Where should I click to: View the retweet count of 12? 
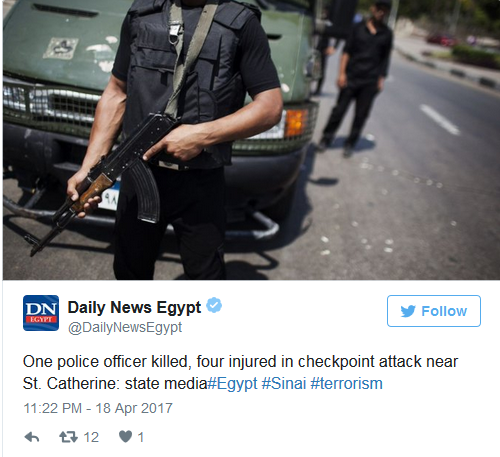[x=91, y=437]
